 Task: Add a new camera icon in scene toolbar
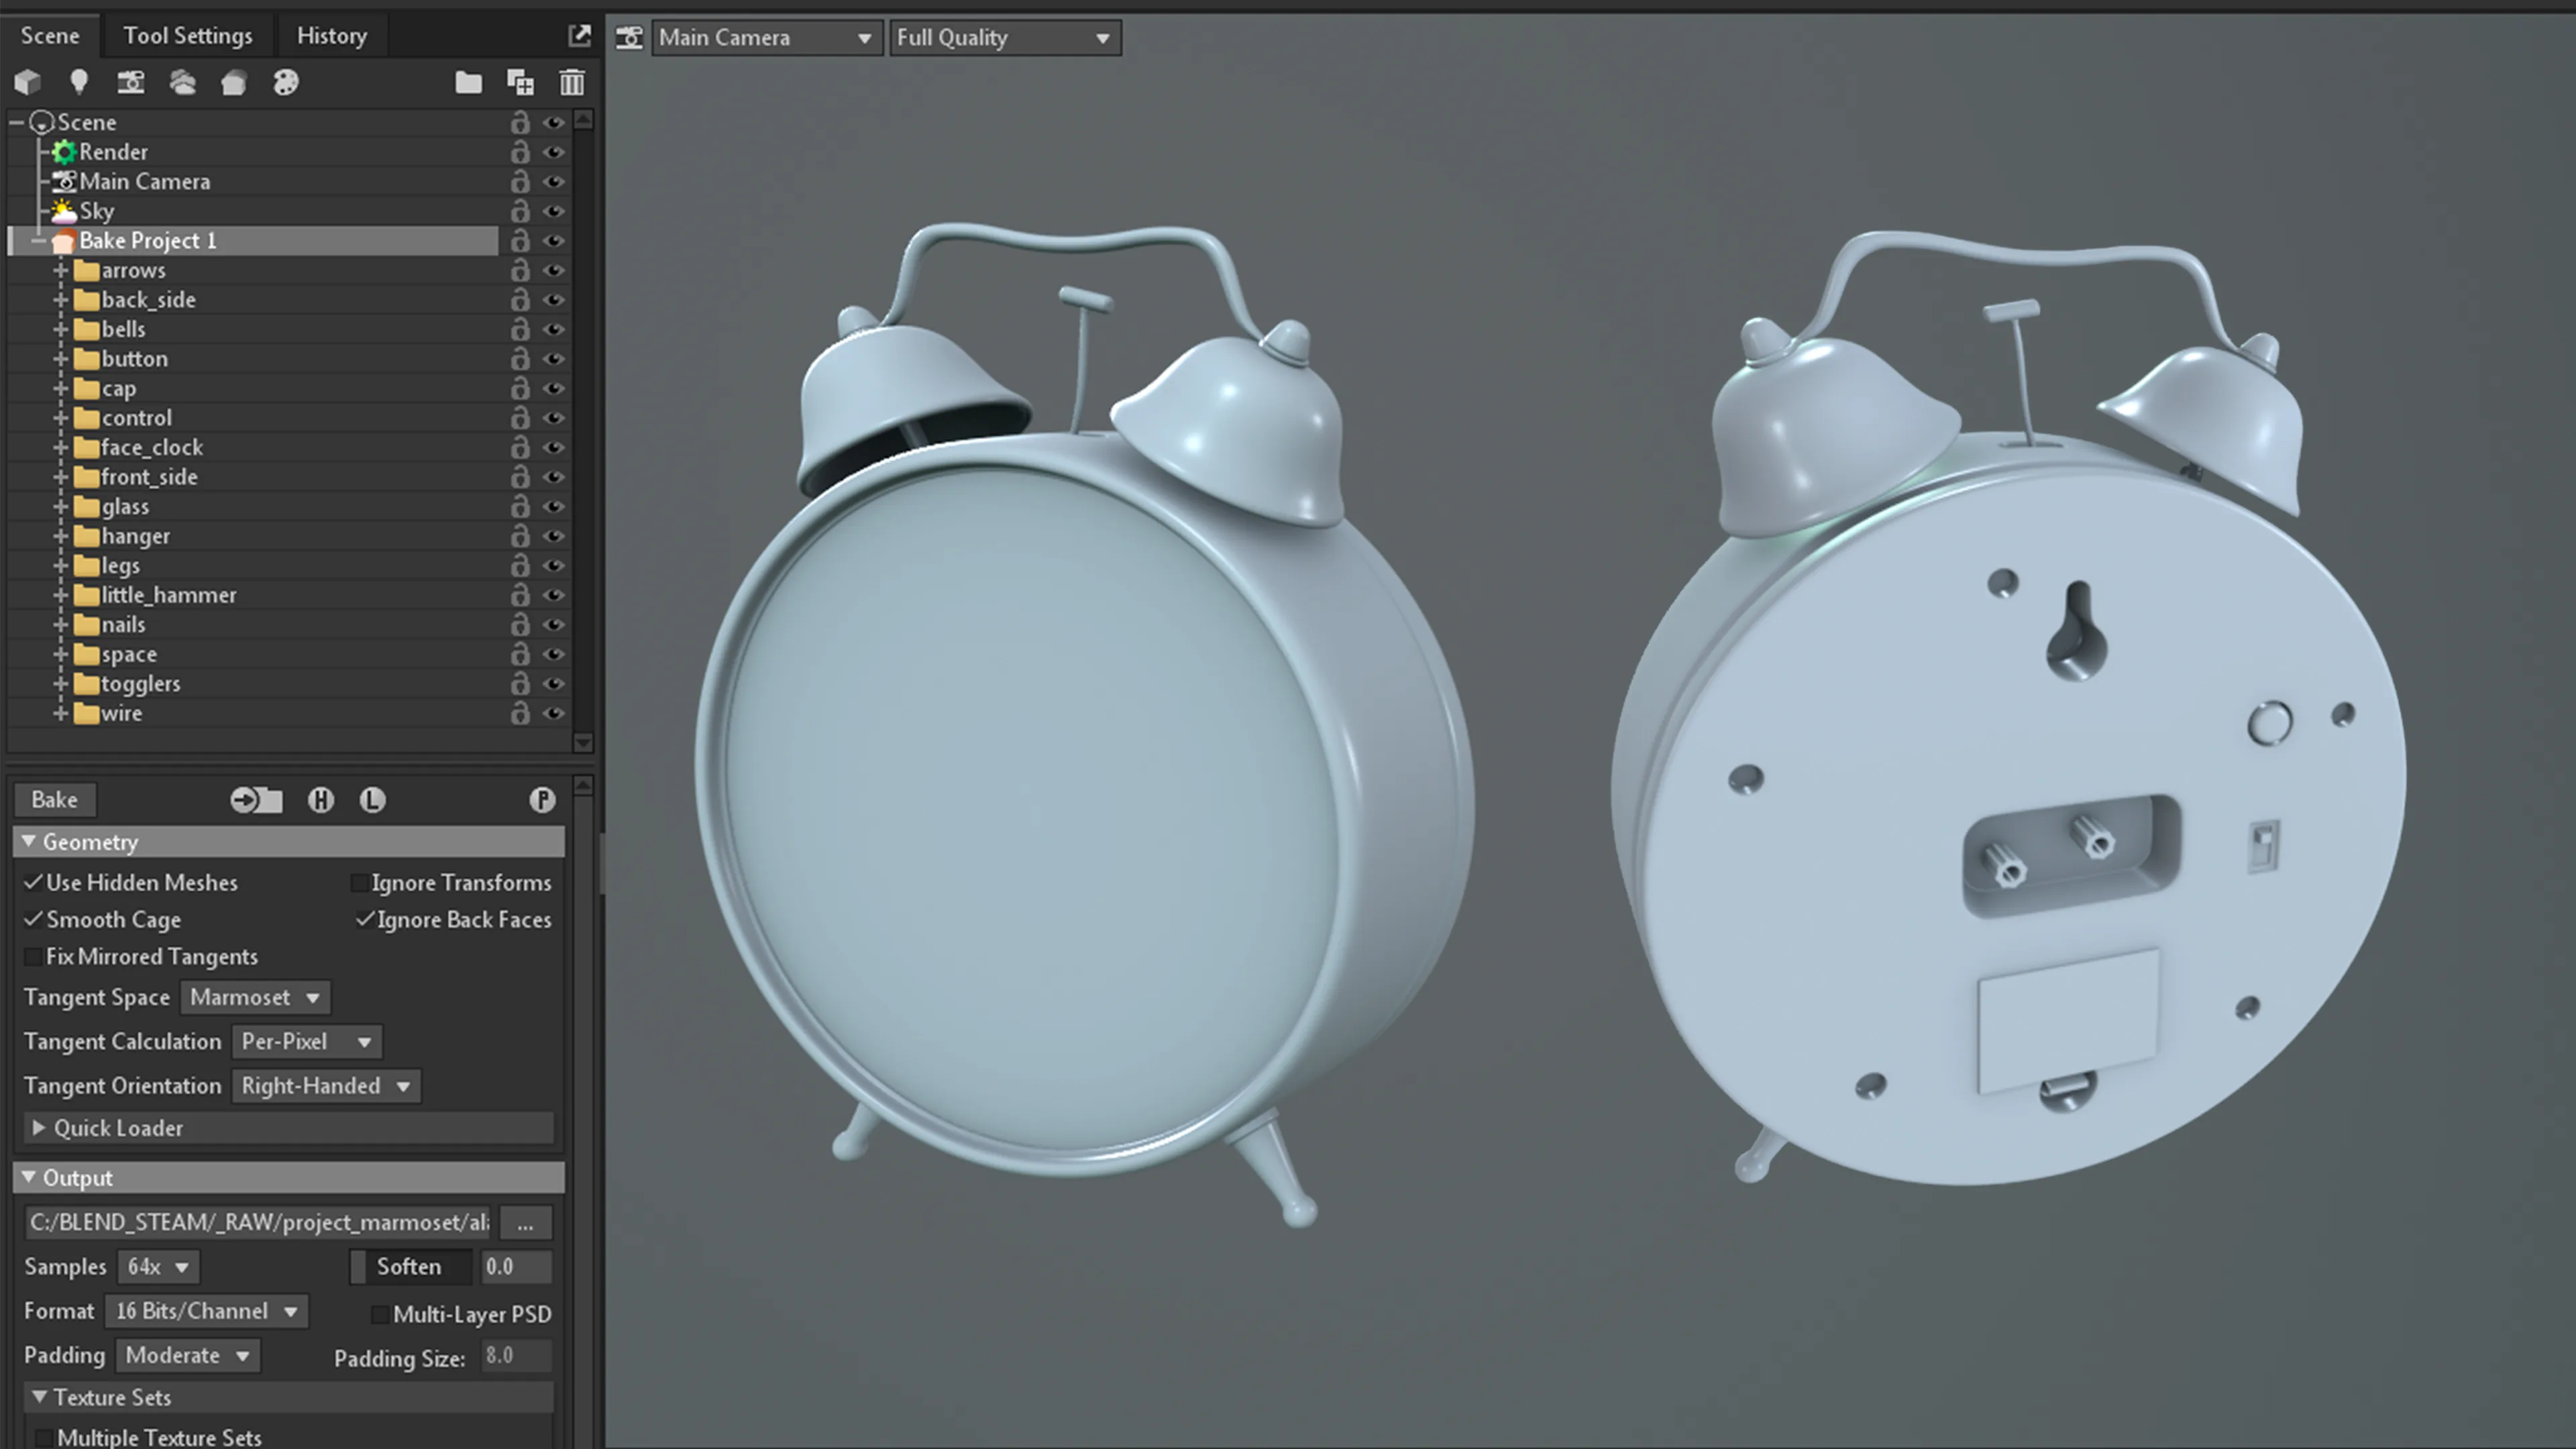130,82
